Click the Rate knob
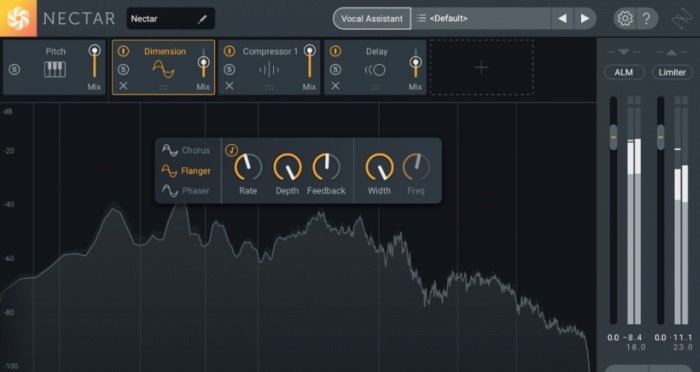Image resolution: width=700 pixels, height=372 pixels. pyautogui.click(x=248, y=167)
